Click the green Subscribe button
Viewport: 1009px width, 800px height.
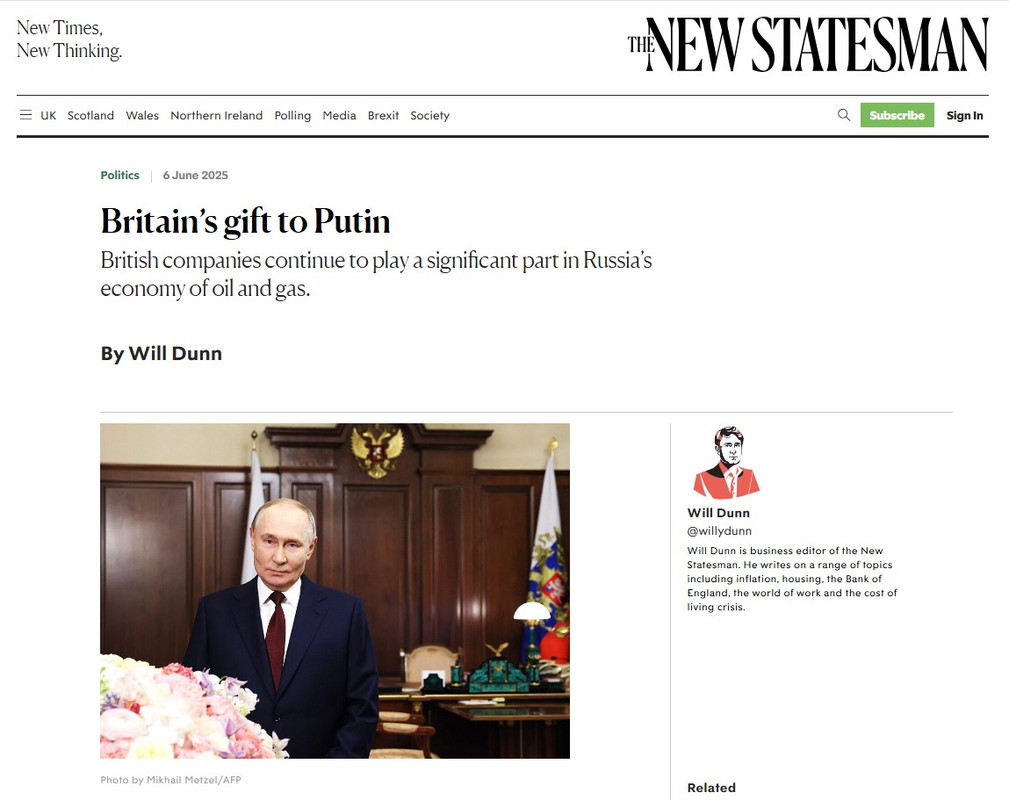897,115
